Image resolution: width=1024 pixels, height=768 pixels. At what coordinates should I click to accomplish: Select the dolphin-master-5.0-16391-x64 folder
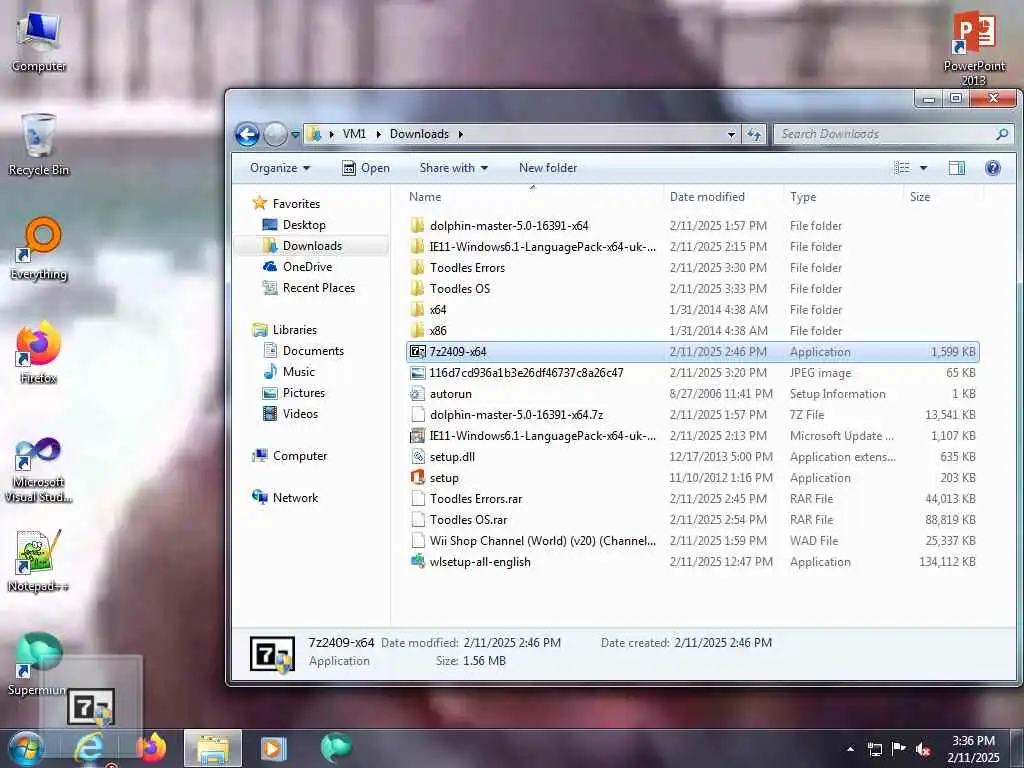[692, 225]
